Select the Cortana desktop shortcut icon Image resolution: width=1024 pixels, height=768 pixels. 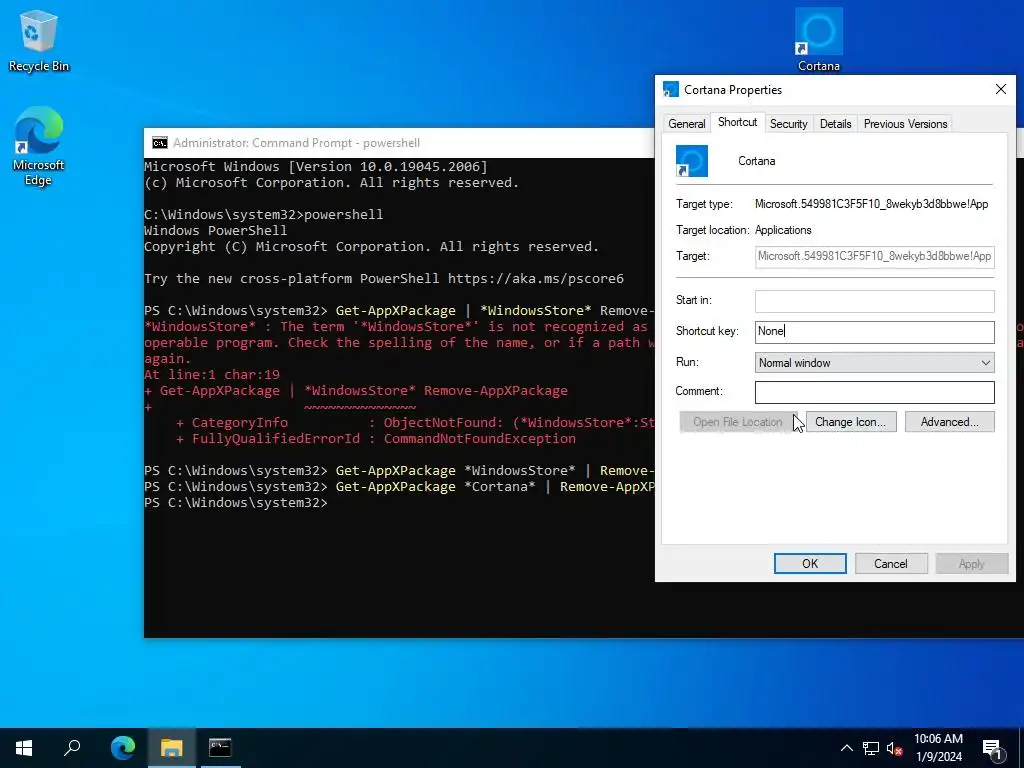pos(818,39)
